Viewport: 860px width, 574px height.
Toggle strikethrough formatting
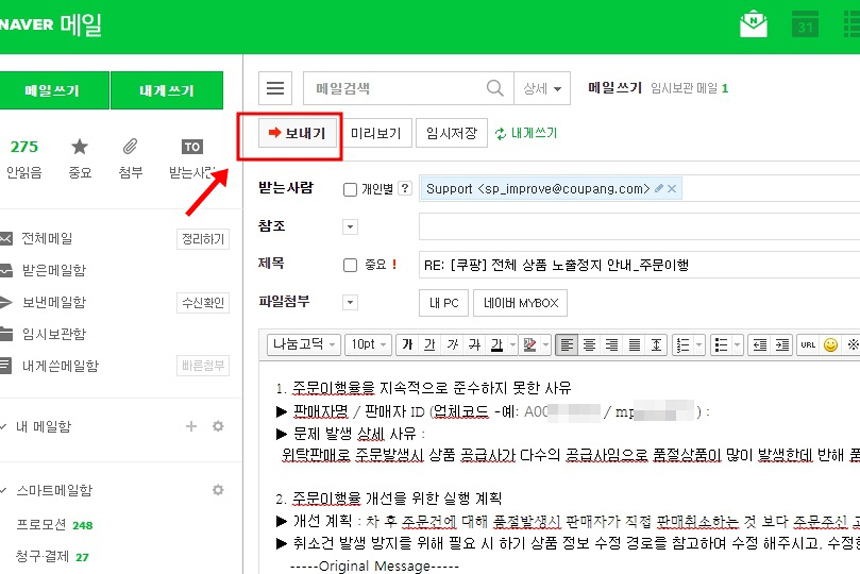coord(475,345)
